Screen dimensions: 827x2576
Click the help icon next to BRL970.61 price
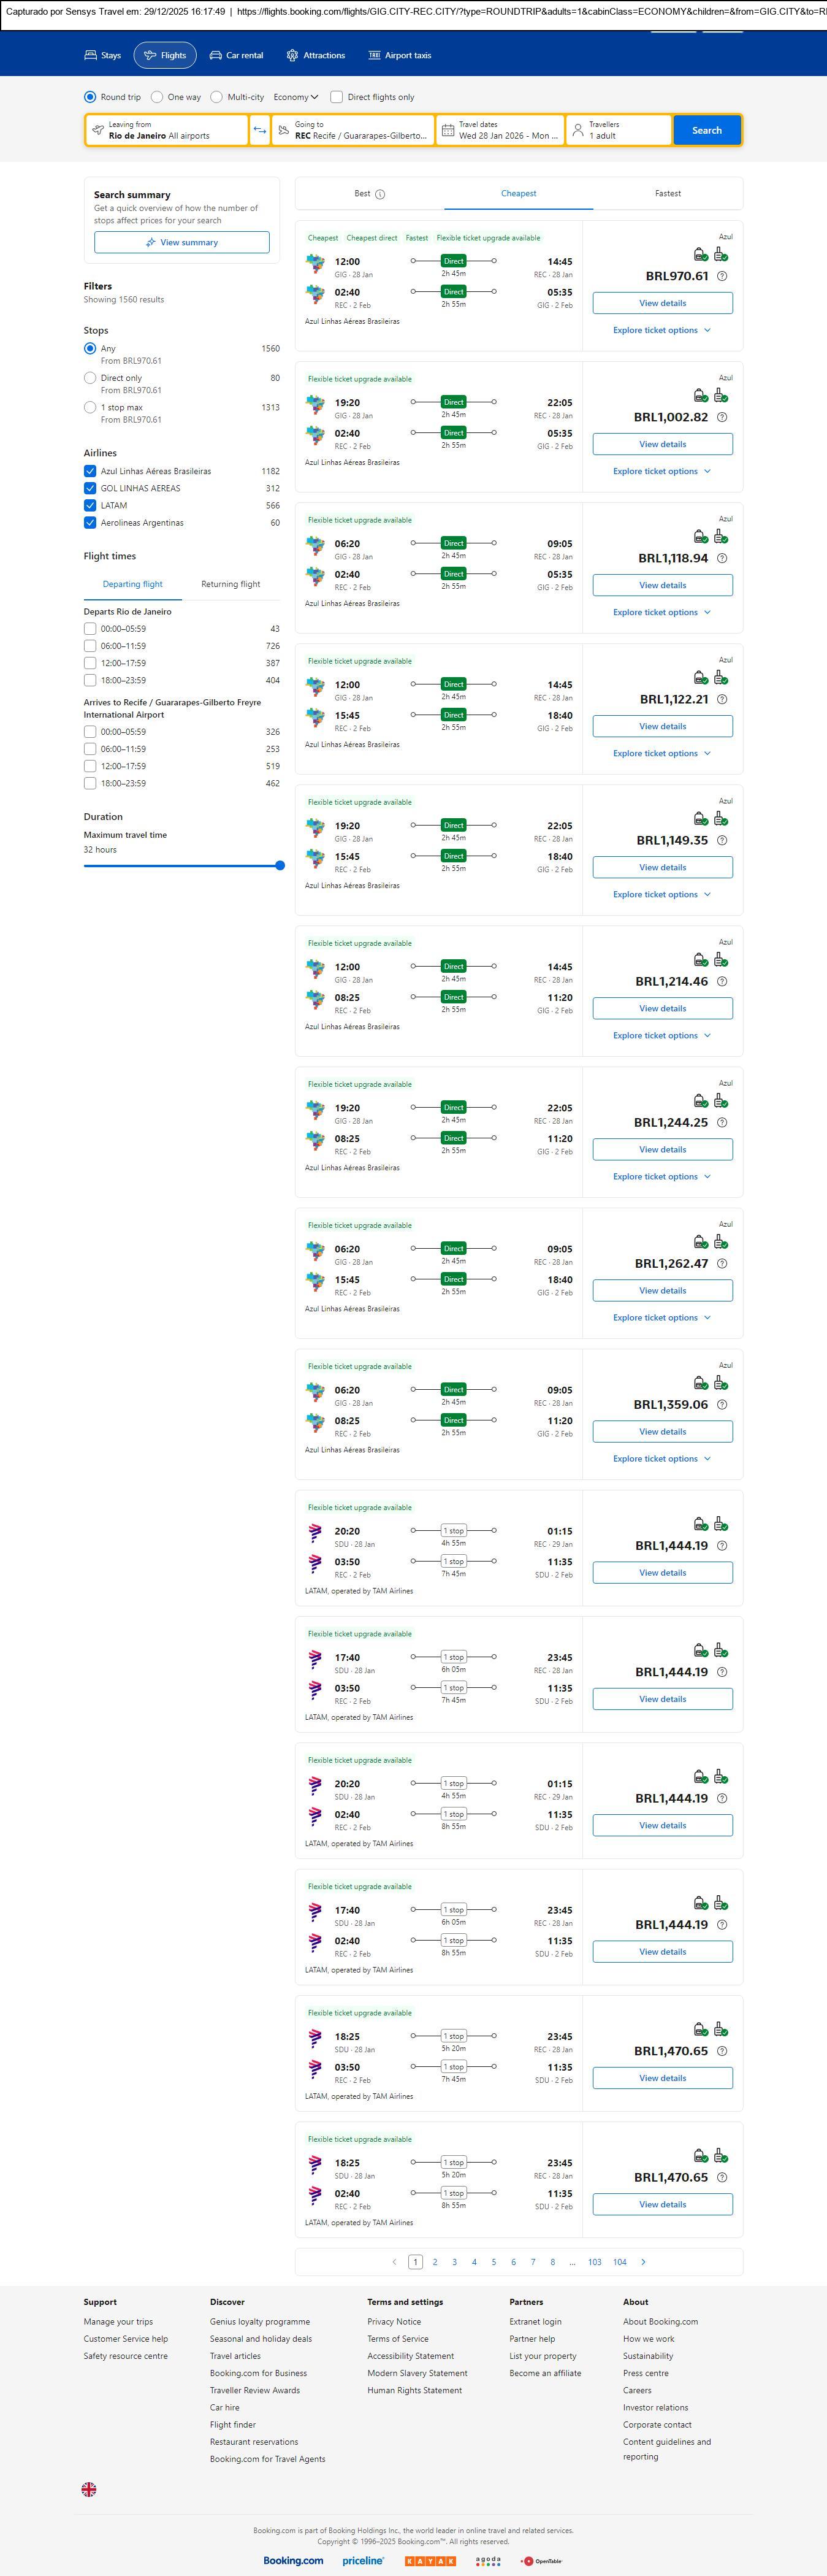point(722,276)
